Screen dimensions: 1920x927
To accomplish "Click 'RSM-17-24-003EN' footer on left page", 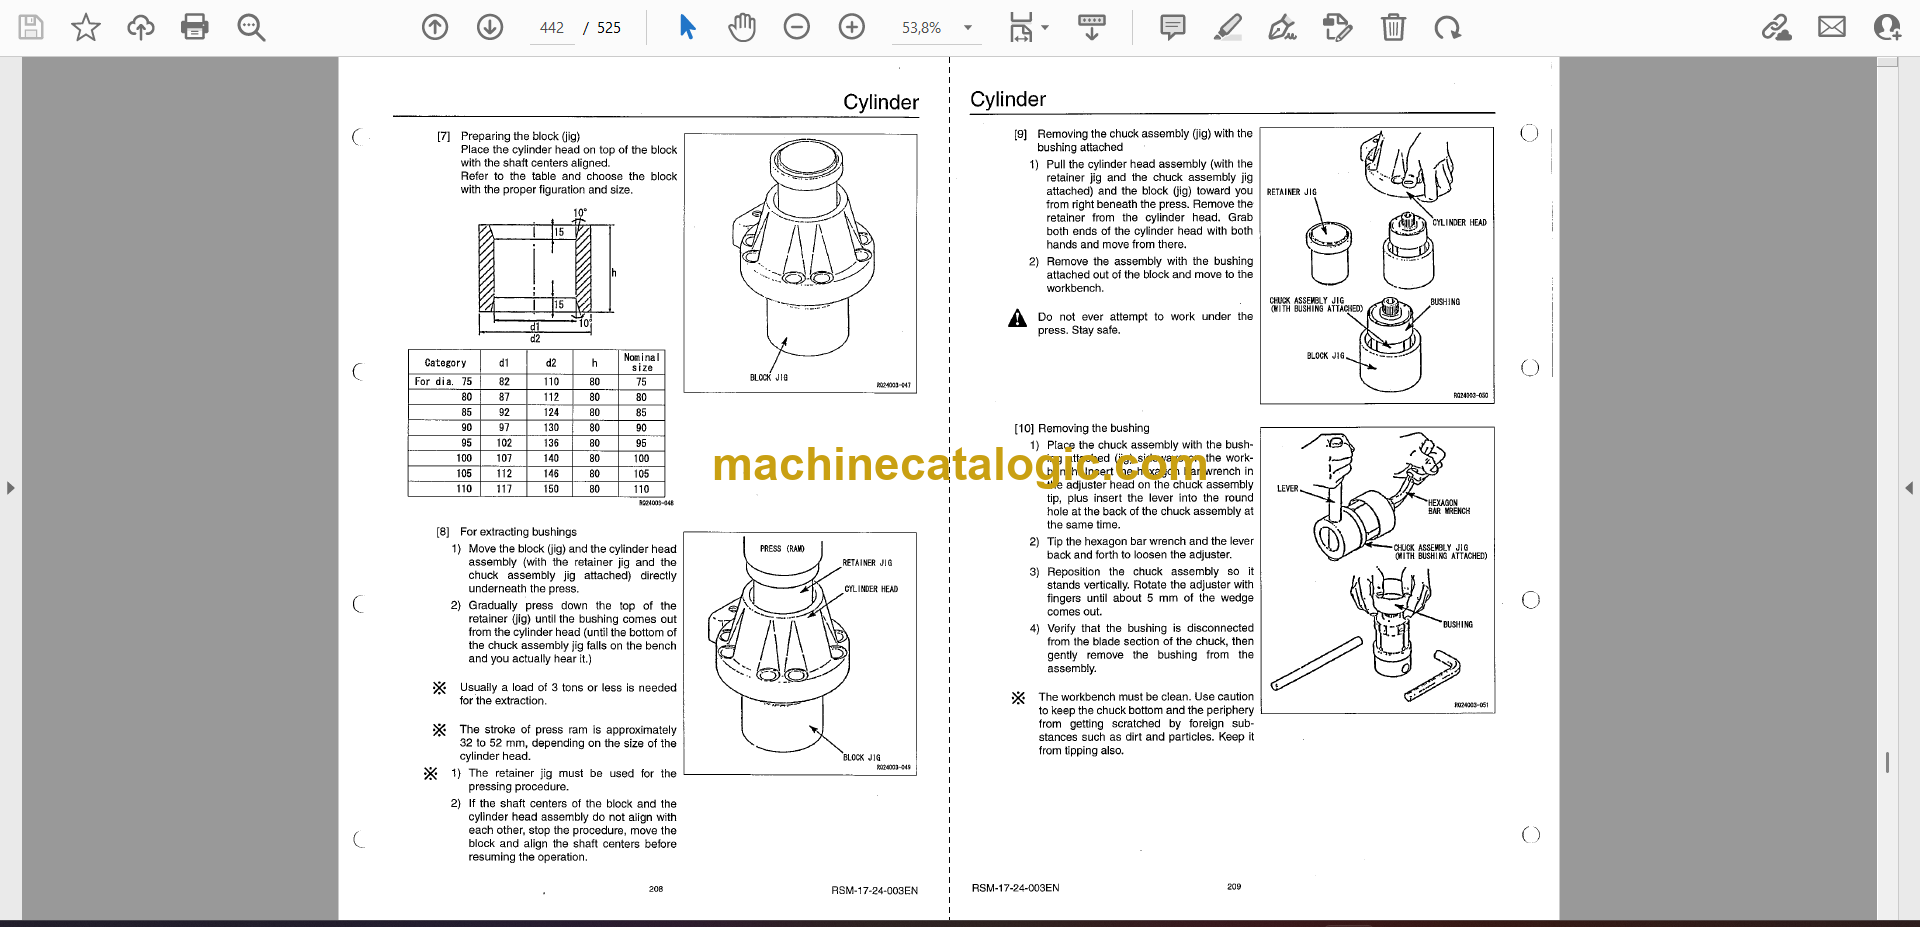I will coord(874,890).
